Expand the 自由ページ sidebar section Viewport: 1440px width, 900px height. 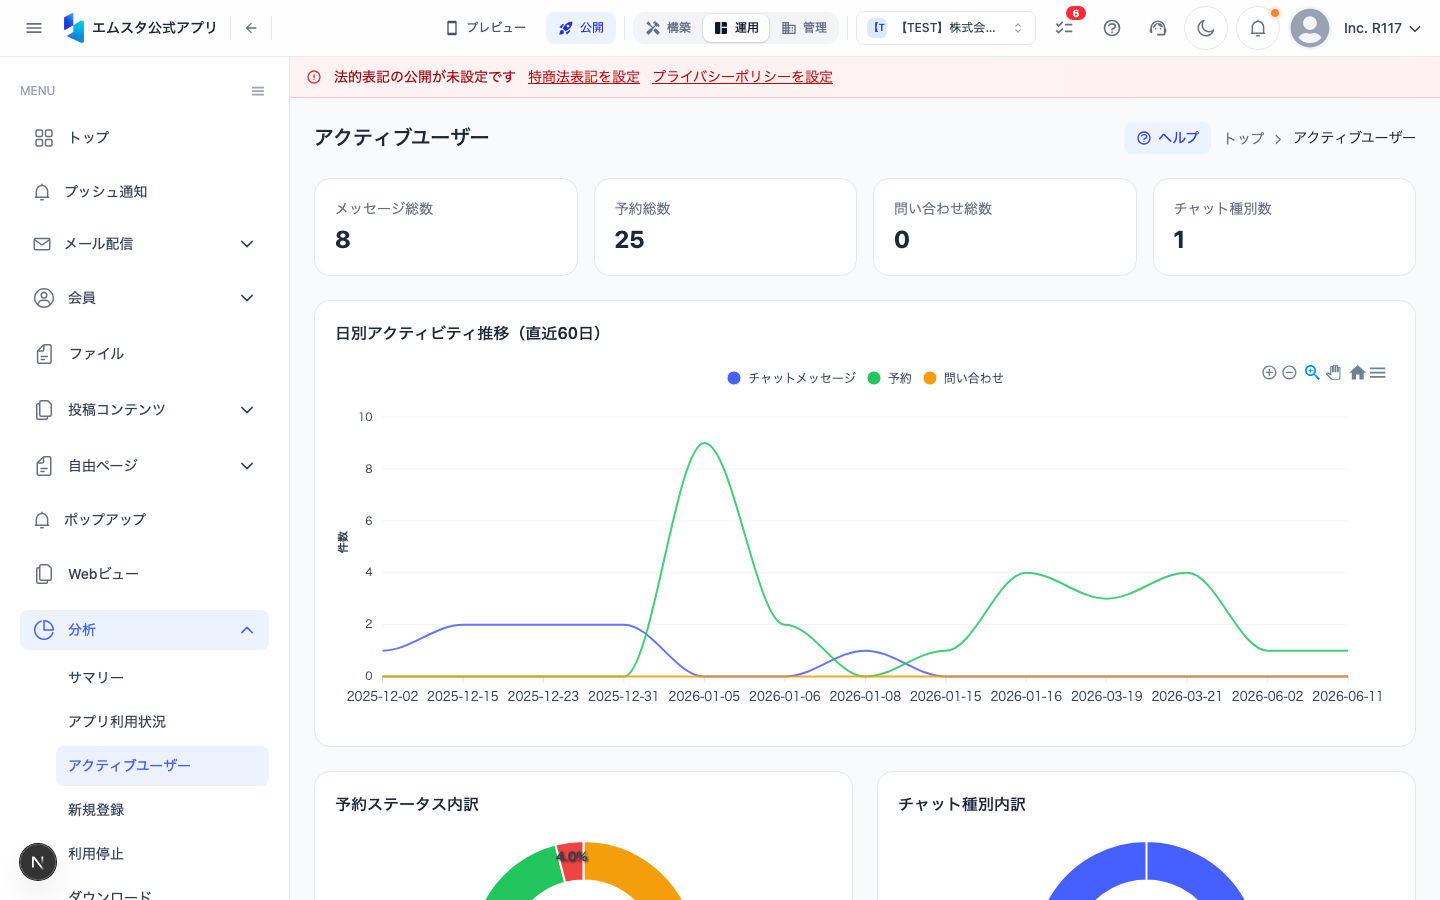coord(144,466)
